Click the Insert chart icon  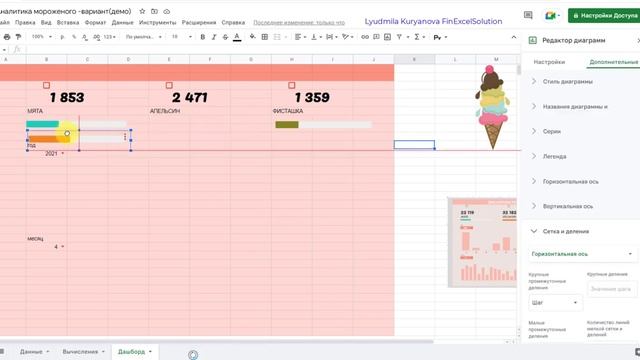[388, 37]
